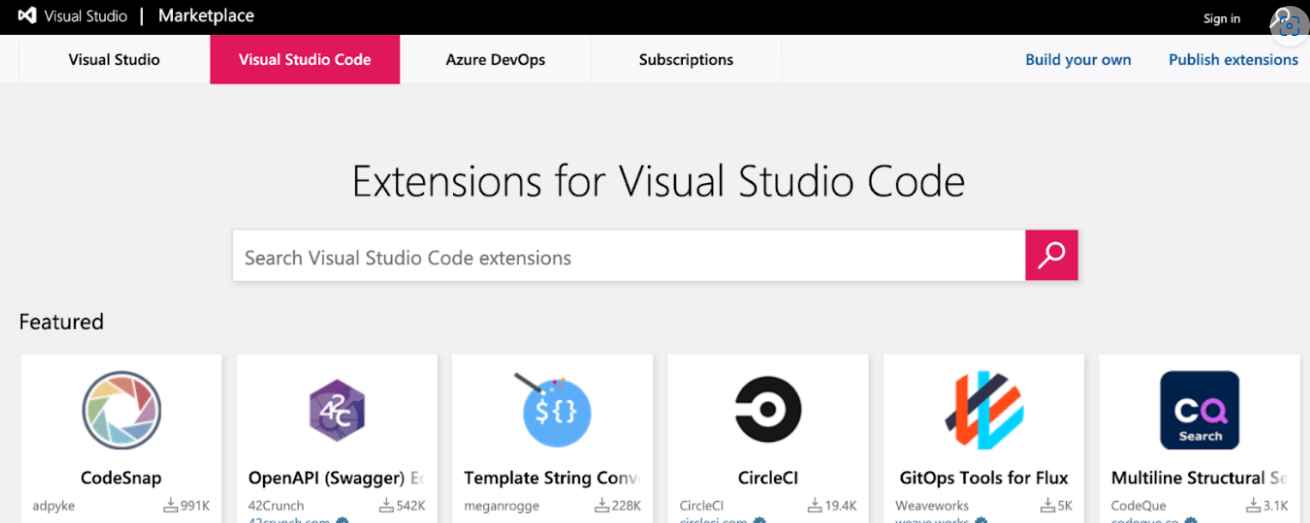The height and width of the screenshot is (523, 1310).
Task: Click the 3.1K download count
Action: pyautogui.click(x=1274, y=506)
